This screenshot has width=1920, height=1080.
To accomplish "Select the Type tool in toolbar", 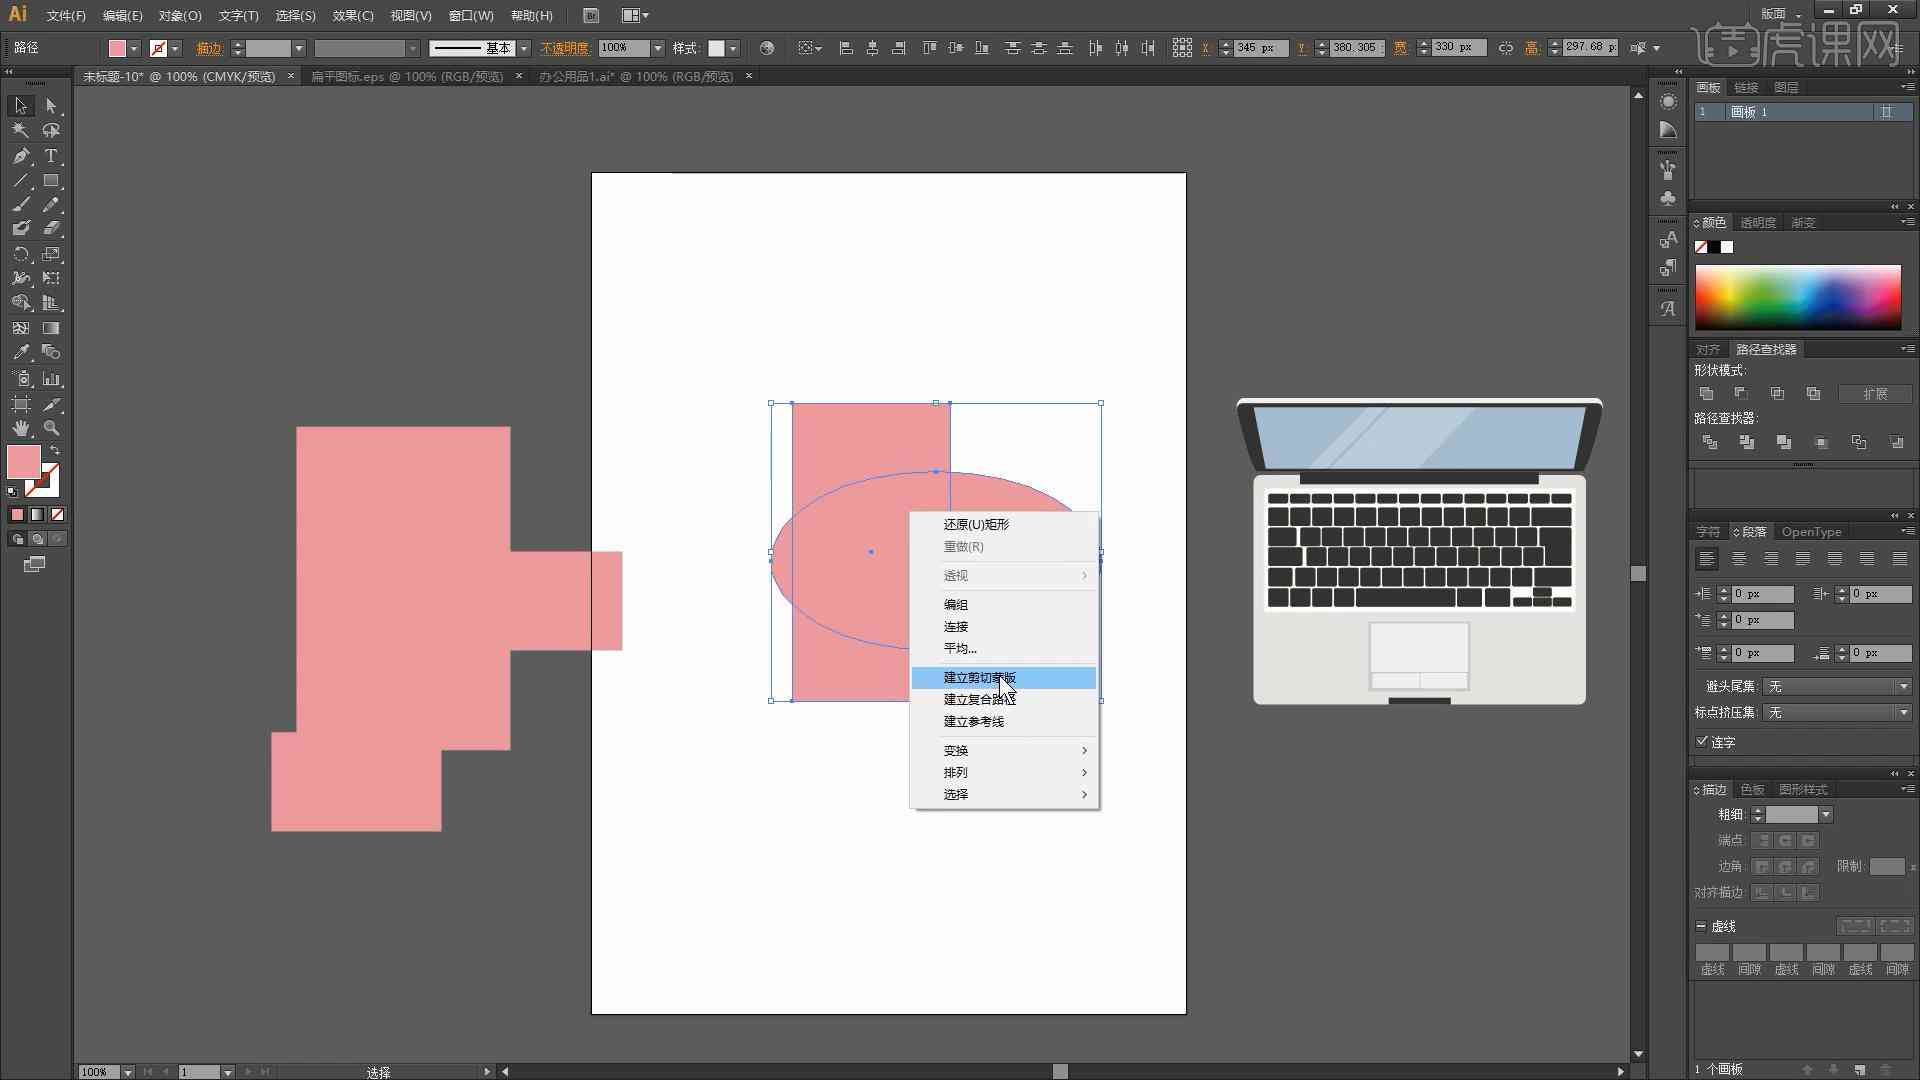I will coord(51,154).
